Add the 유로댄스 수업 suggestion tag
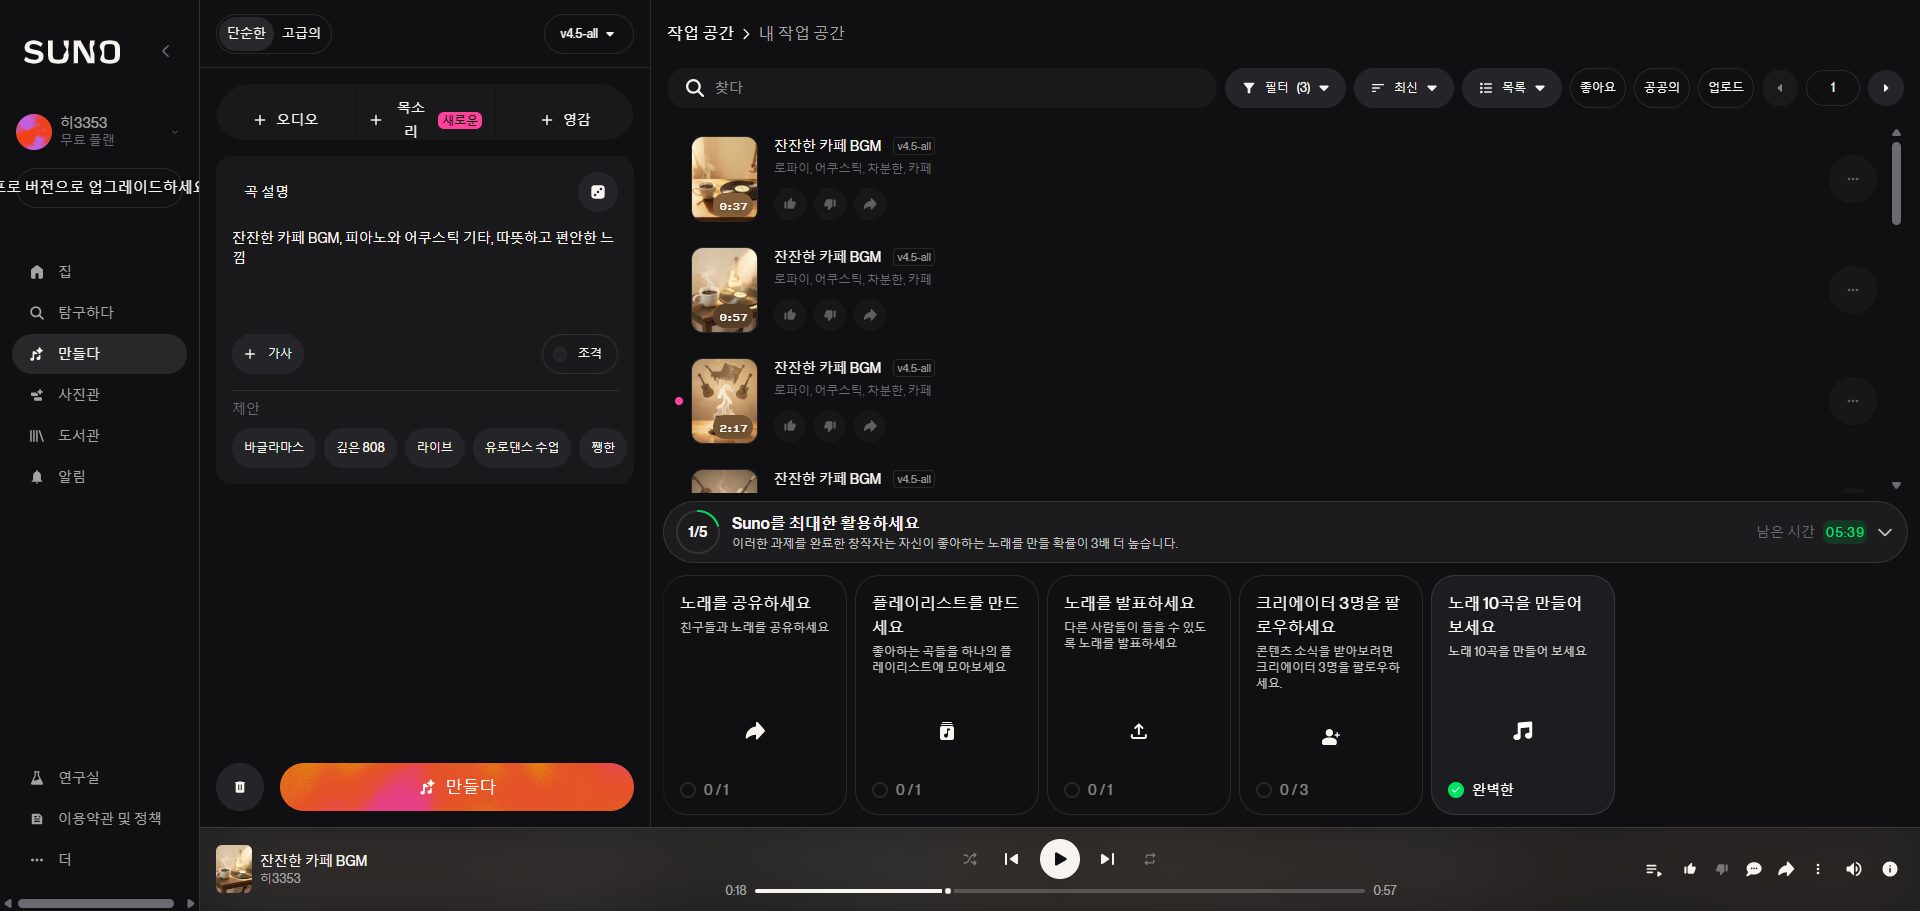The height and width of the screenshot is (911, 1920). click(522, 448)
